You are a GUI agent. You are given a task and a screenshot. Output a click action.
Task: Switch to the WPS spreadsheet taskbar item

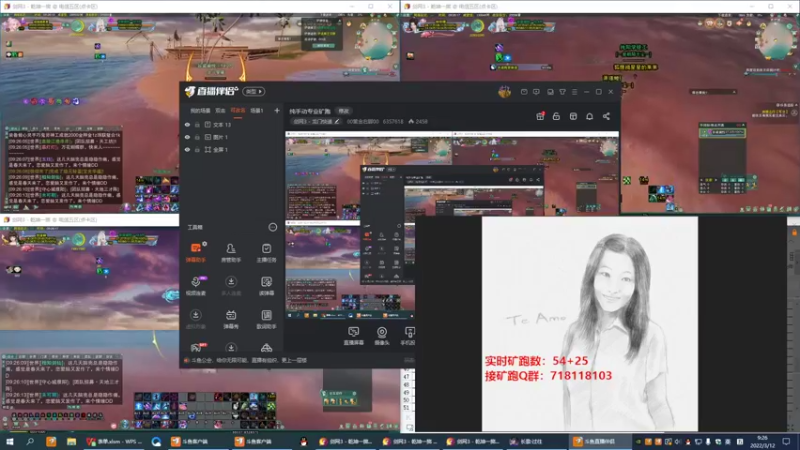(114, 441)
